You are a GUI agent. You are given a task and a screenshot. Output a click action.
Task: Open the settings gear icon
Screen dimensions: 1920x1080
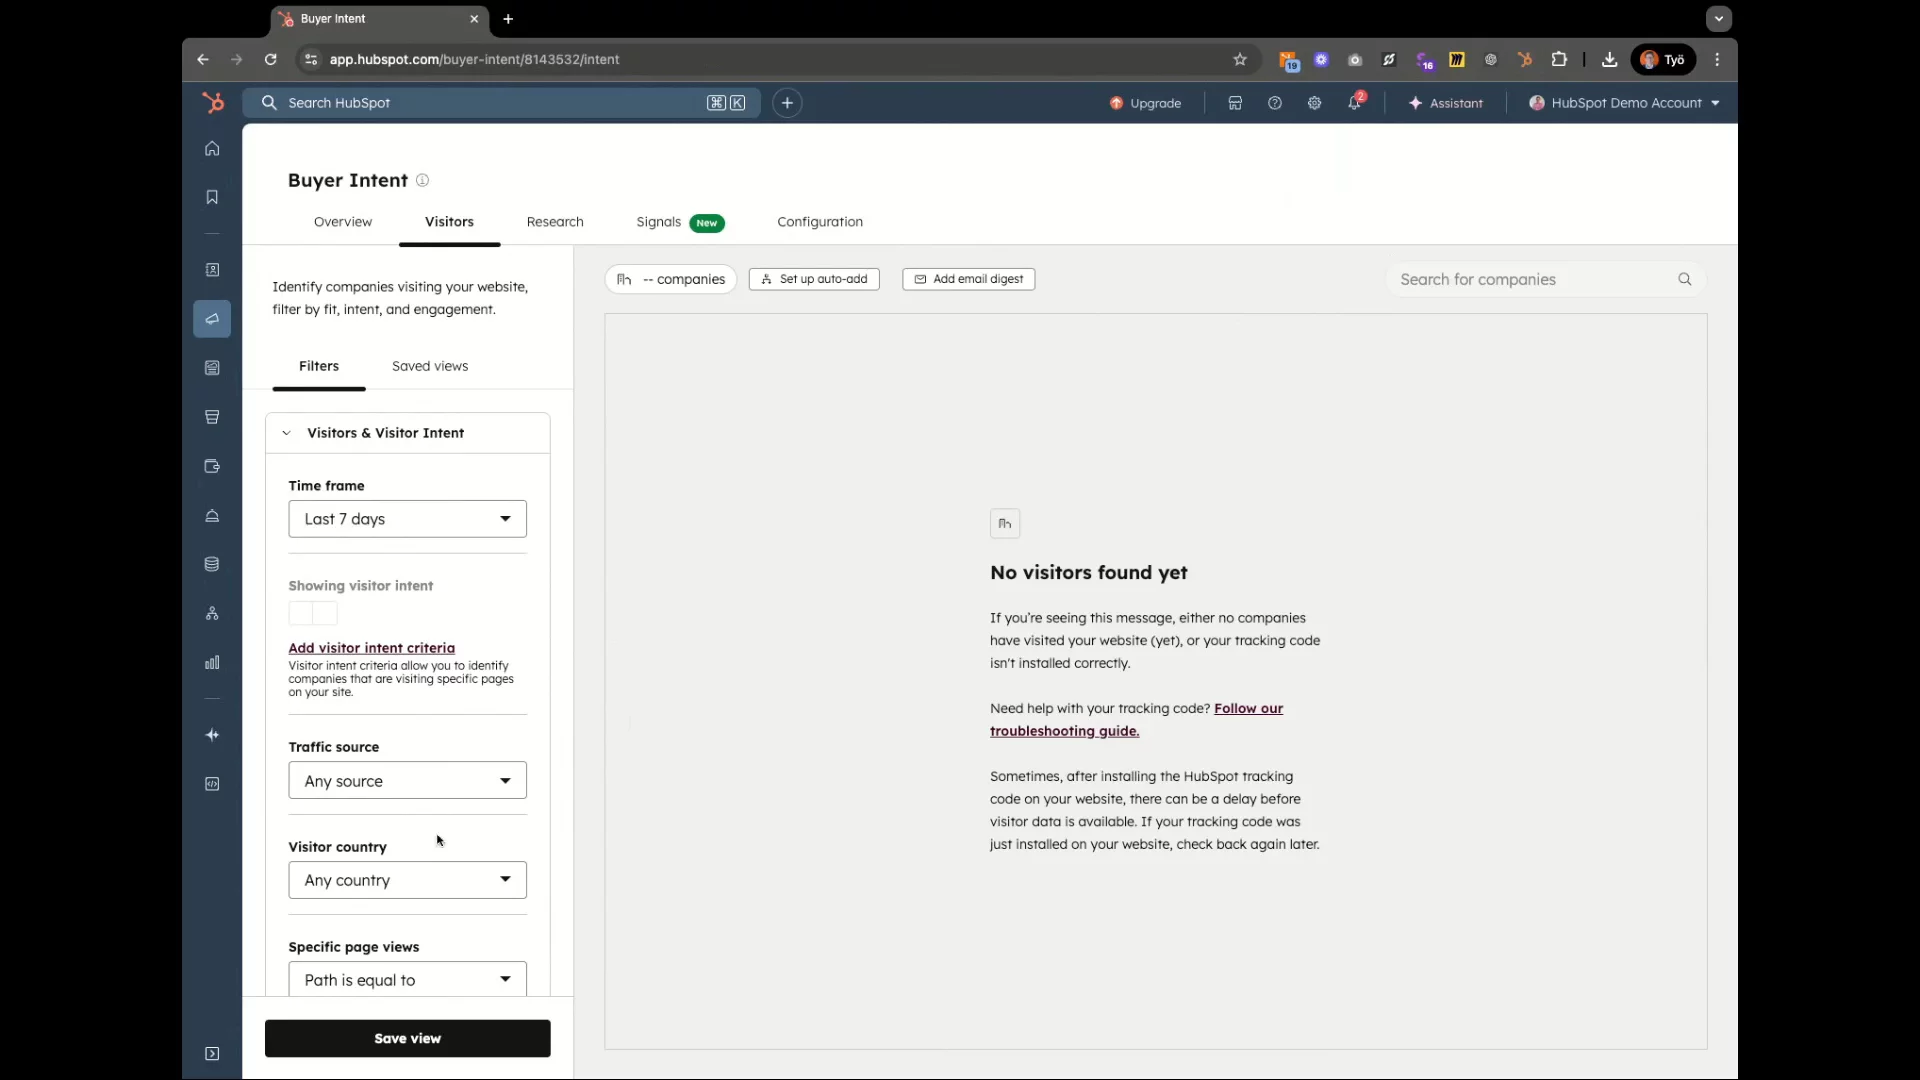(x=1314, y=103)
